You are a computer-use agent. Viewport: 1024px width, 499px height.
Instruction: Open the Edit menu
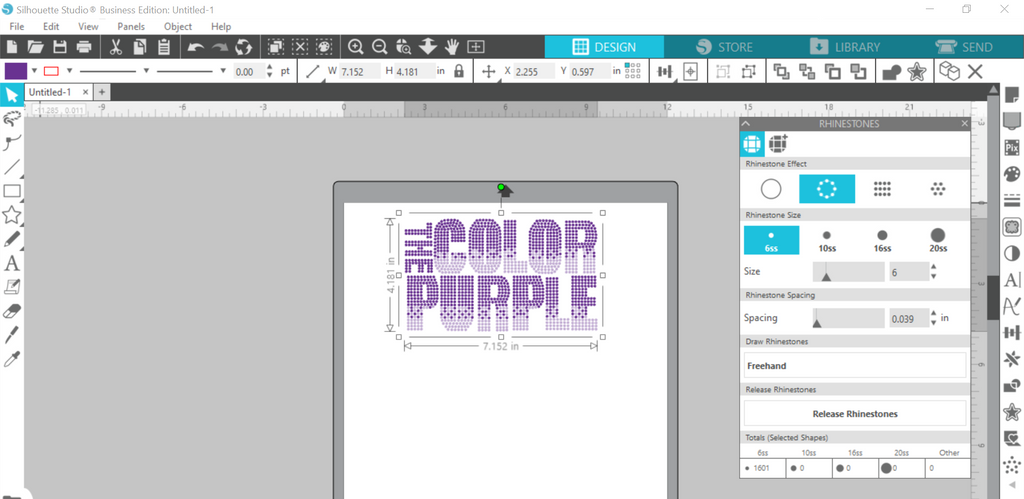(x=51, y=27)
